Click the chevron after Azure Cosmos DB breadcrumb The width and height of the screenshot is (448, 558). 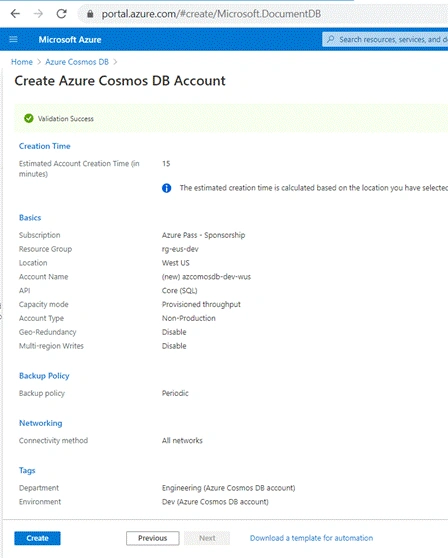tap(115, 62)
